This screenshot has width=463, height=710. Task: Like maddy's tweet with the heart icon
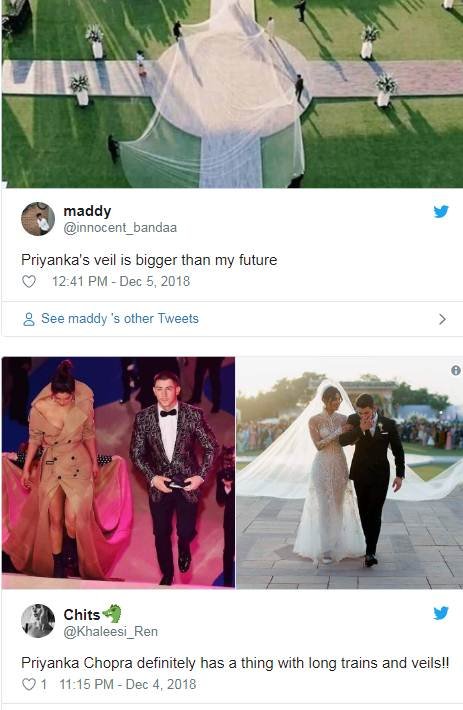pos(29,282)
